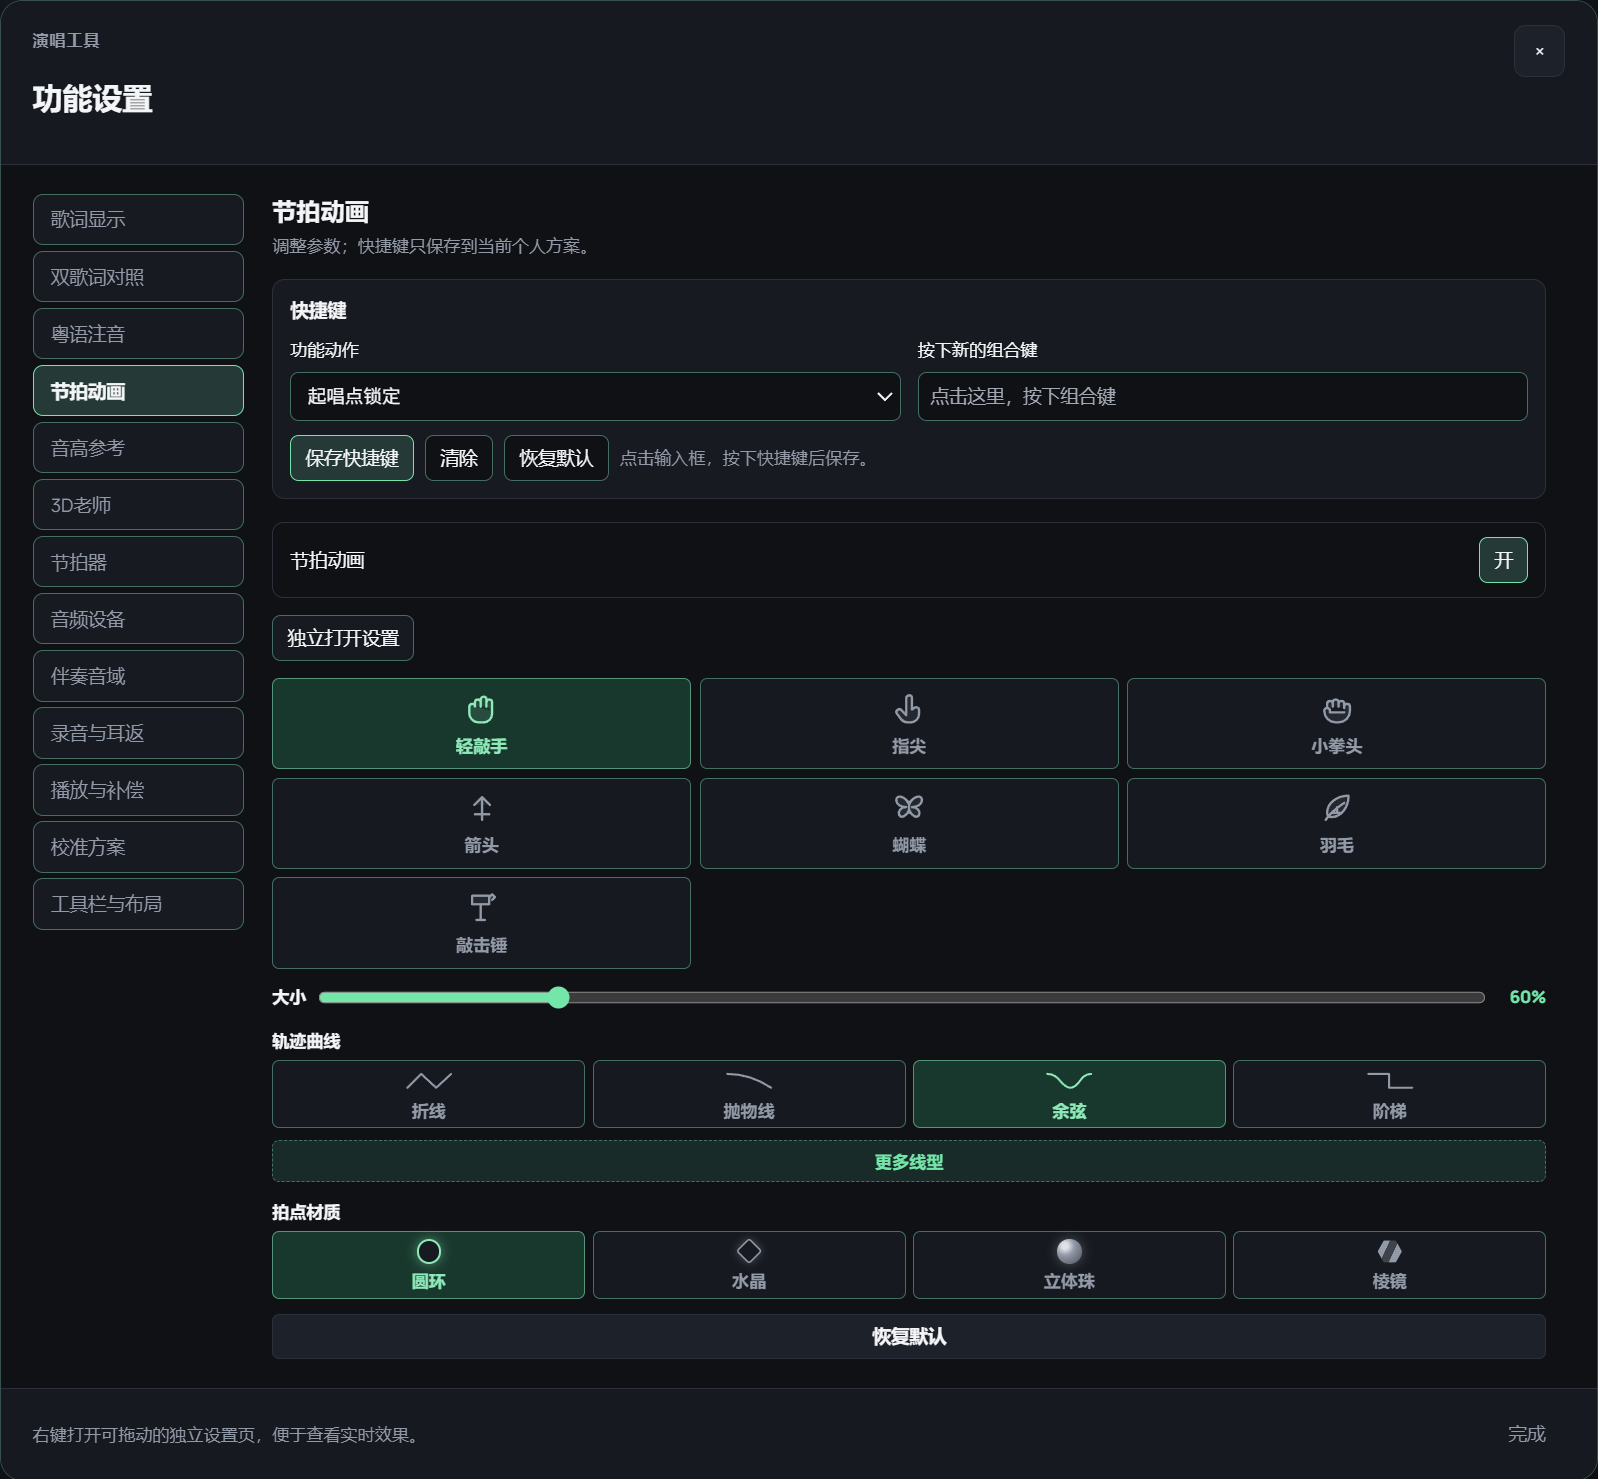The image size is (1598, 1479).
Task: Open the 播放与补偿 tab
Action: coord(138,790)
